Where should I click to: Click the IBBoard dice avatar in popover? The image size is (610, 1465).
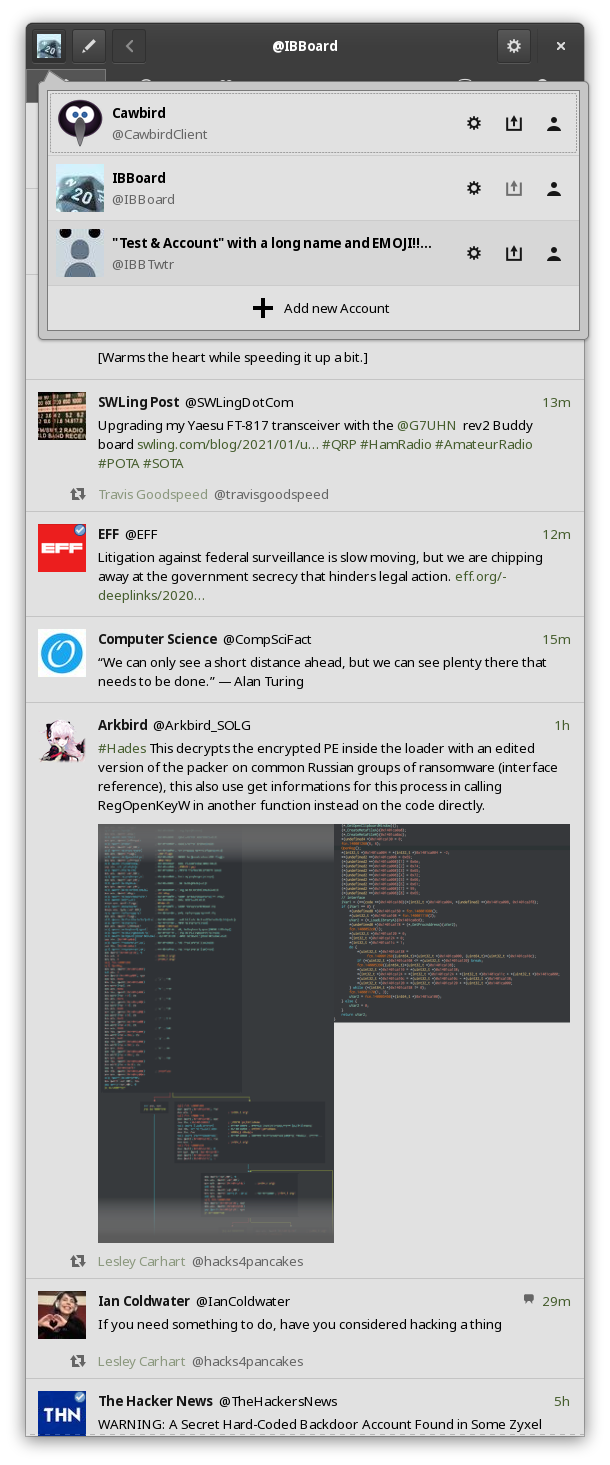click(x=80, y=188)
